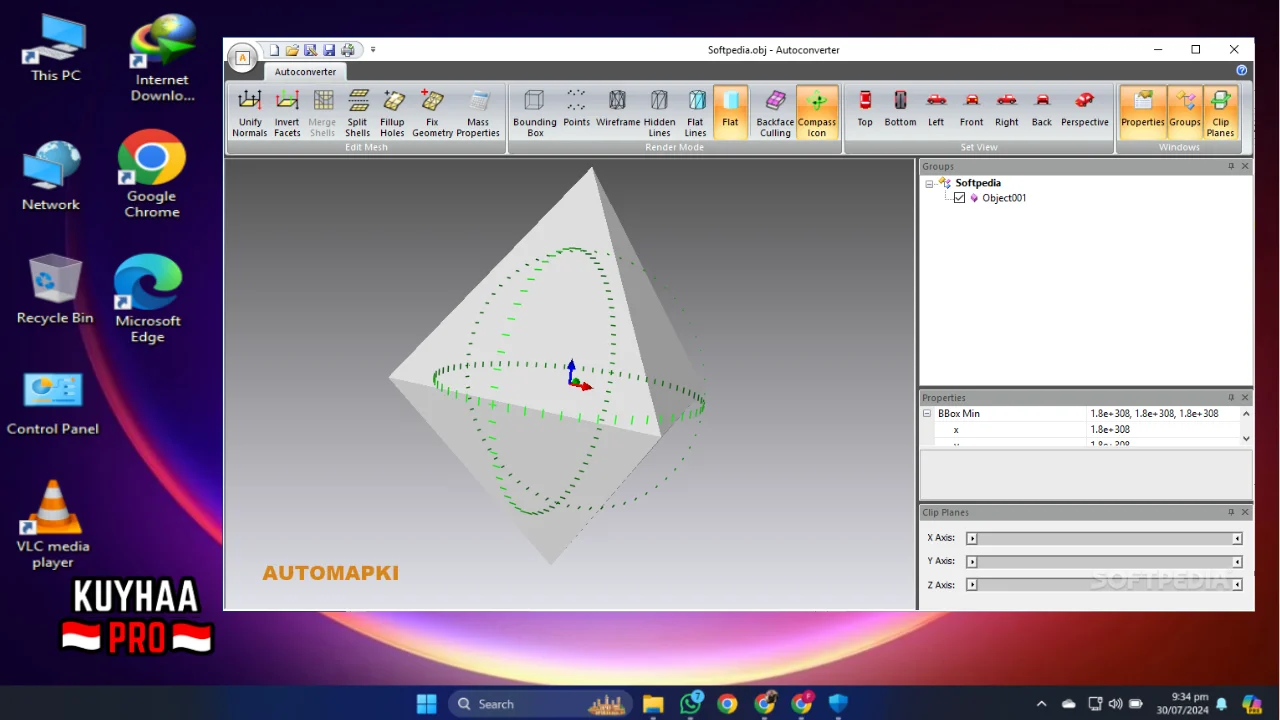Toggle the Flat render mode button

click(730, 112)
